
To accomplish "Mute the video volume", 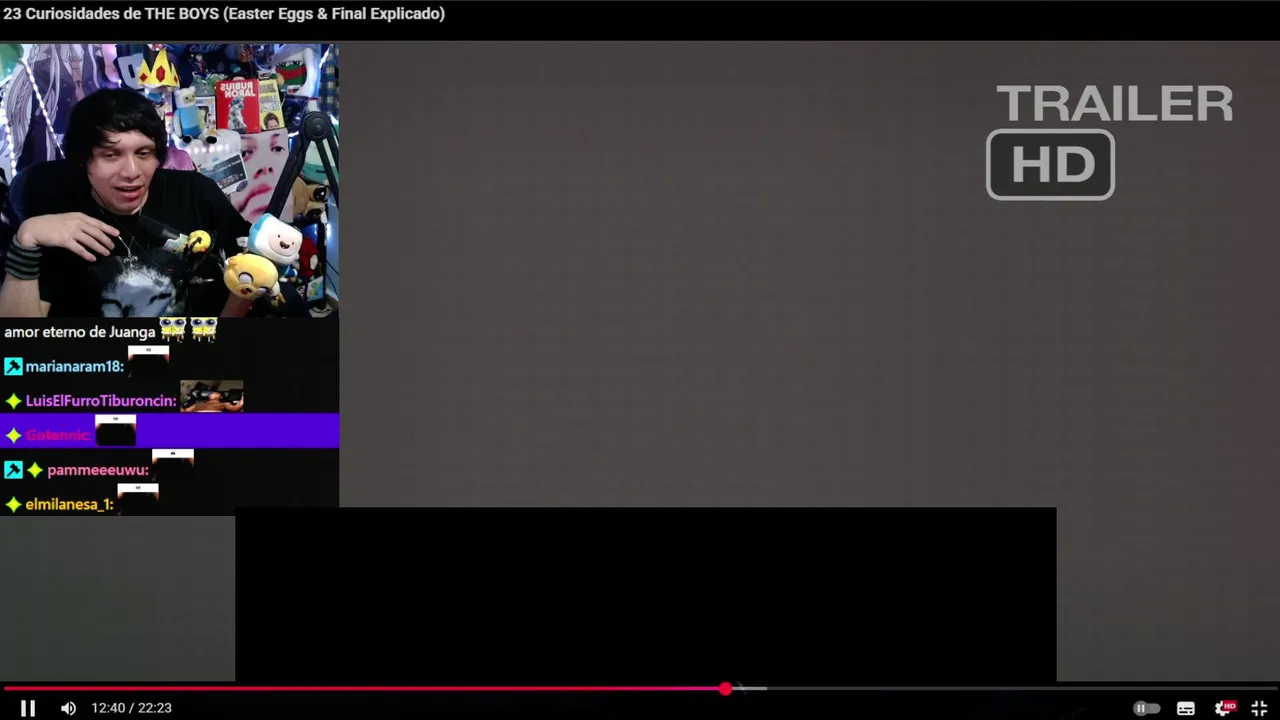I will (x=68, y=708).
